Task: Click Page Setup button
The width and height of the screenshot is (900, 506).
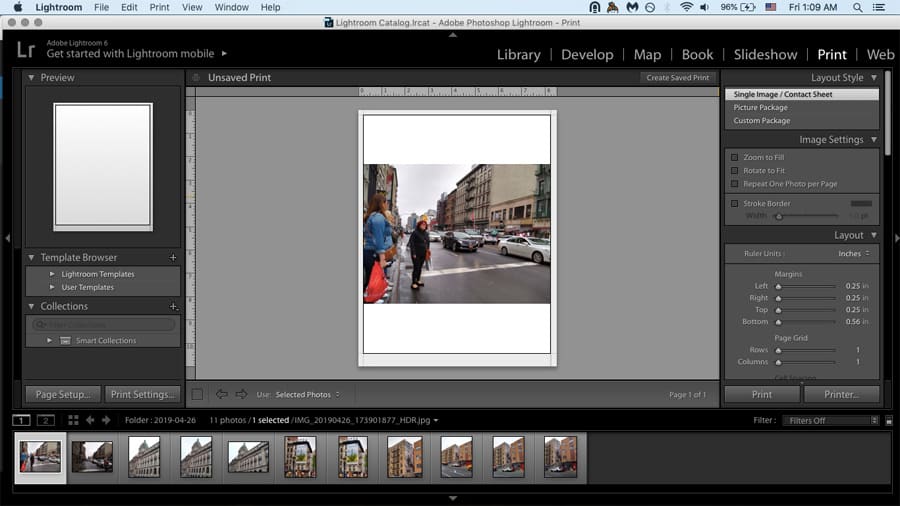Action: tap(63, 394)
